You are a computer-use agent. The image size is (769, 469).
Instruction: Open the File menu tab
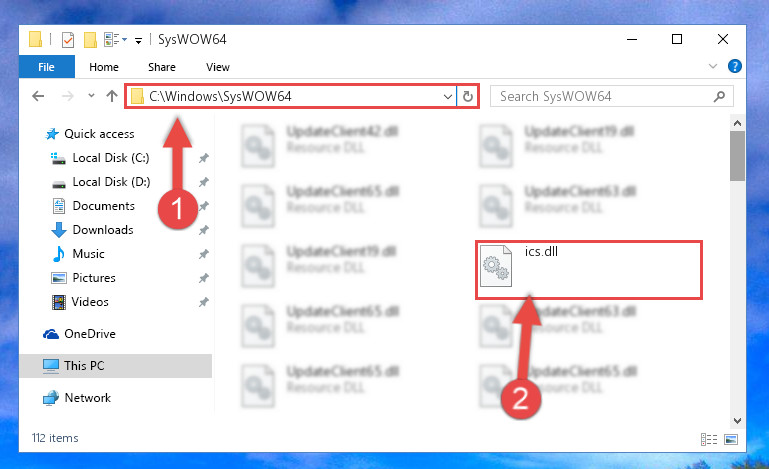47,67
